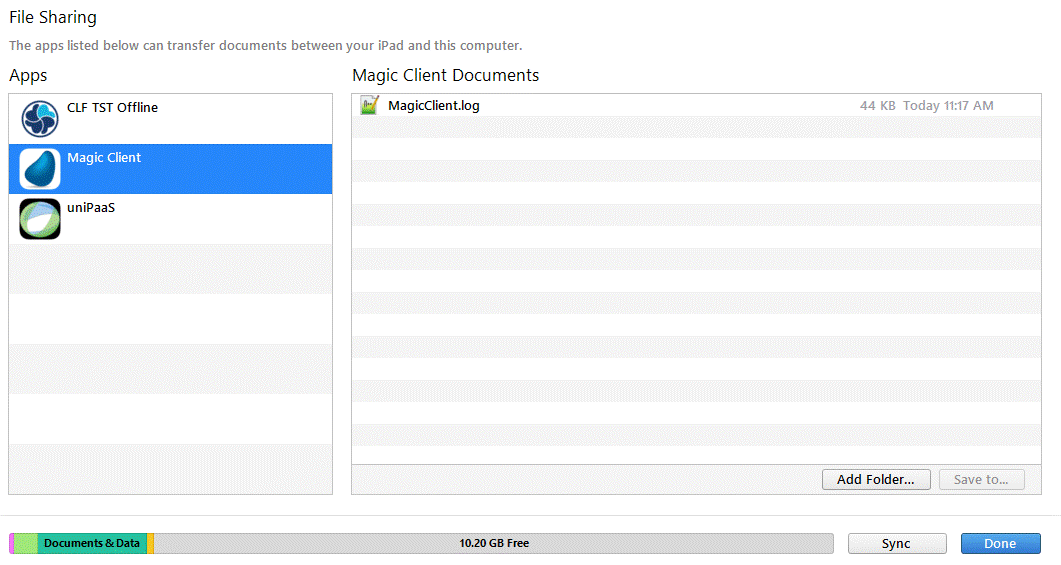Open the Add Folder... dialog
The width and height of the screenshot is (1061, 565).
click(x=876, y=479)
